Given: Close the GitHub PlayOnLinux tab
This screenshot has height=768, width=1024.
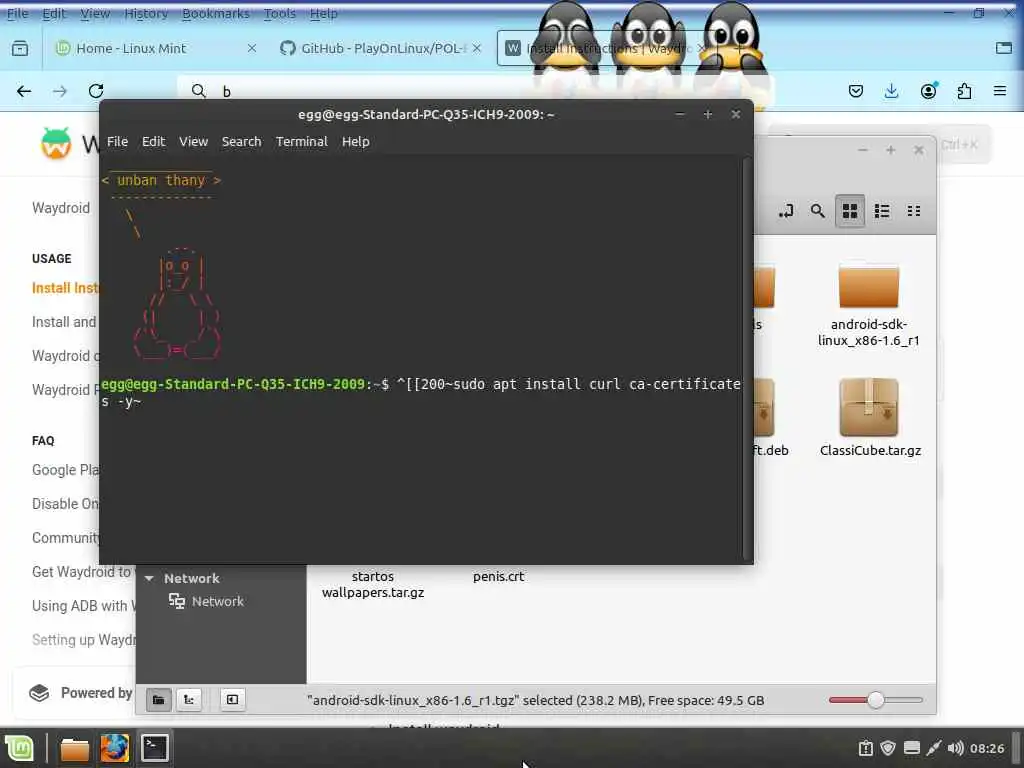Looking at the screenshot, I should click(477, 48).
